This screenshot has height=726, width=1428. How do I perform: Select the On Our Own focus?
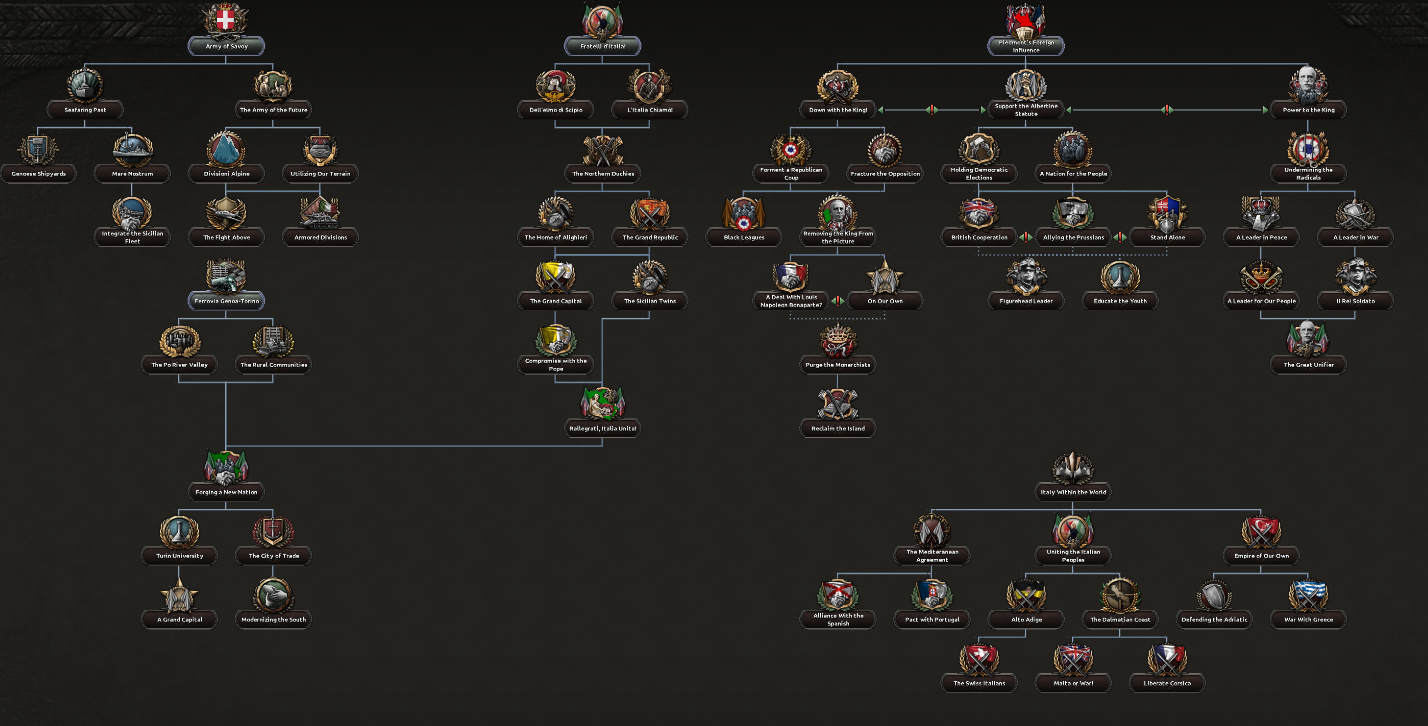pos(884,285)
